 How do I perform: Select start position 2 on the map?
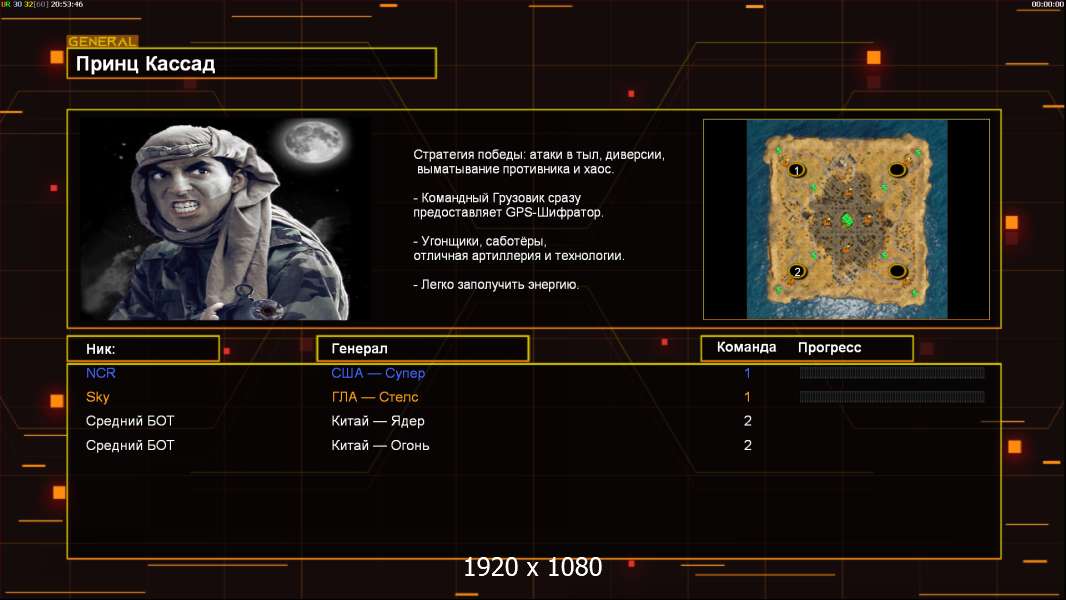(x=797, y=272)
